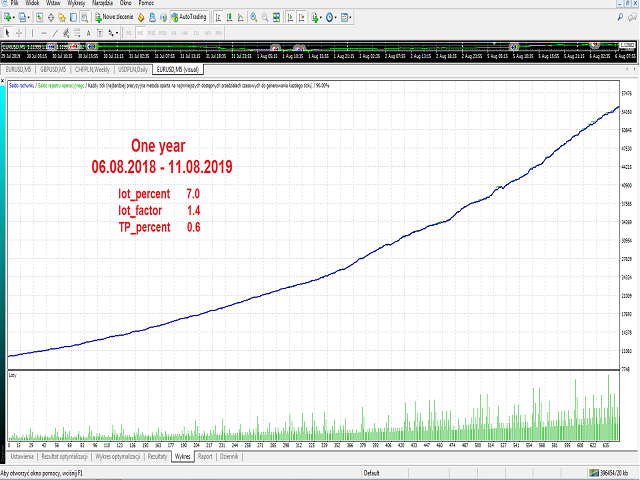Select the crosshair tool
The image size is (640, 480).
point(19,33)
